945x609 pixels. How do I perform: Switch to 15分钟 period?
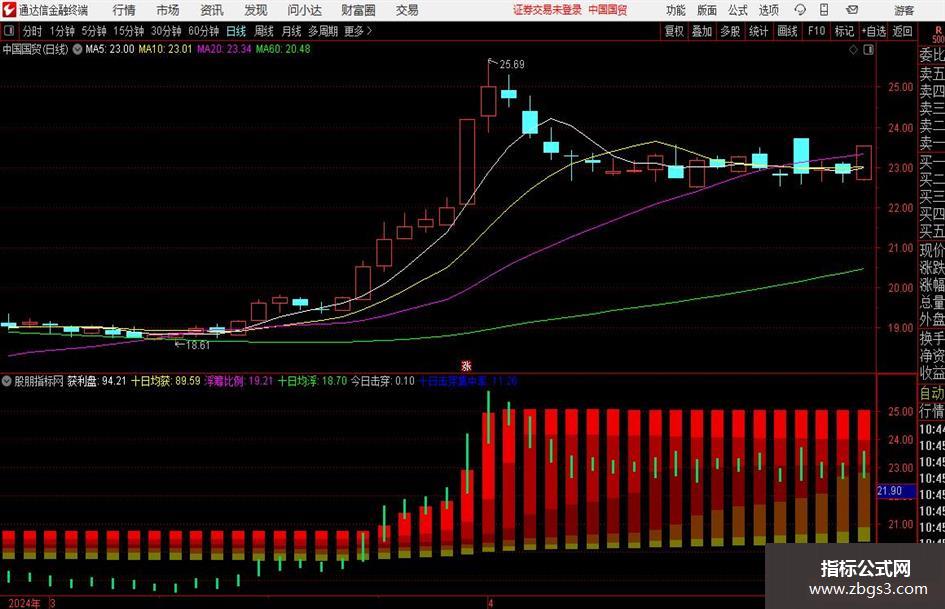(128, 31)
